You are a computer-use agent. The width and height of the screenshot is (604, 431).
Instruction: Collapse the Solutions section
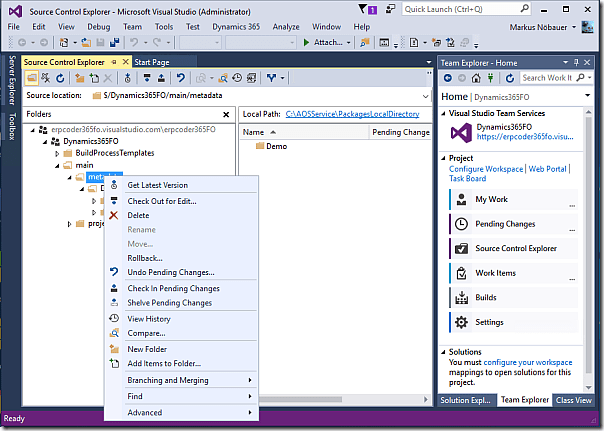tap(443, 352)
